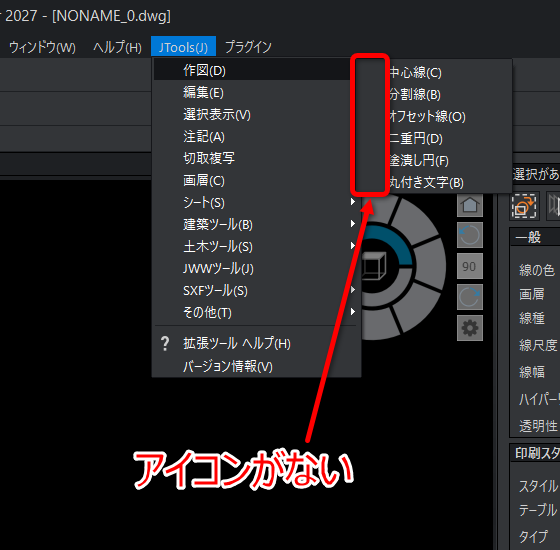Image resolution: width=560 pixels, height=550 pixels.
Task: Click the cube in the navigation wheel center
Action: (x=374, y=266)
